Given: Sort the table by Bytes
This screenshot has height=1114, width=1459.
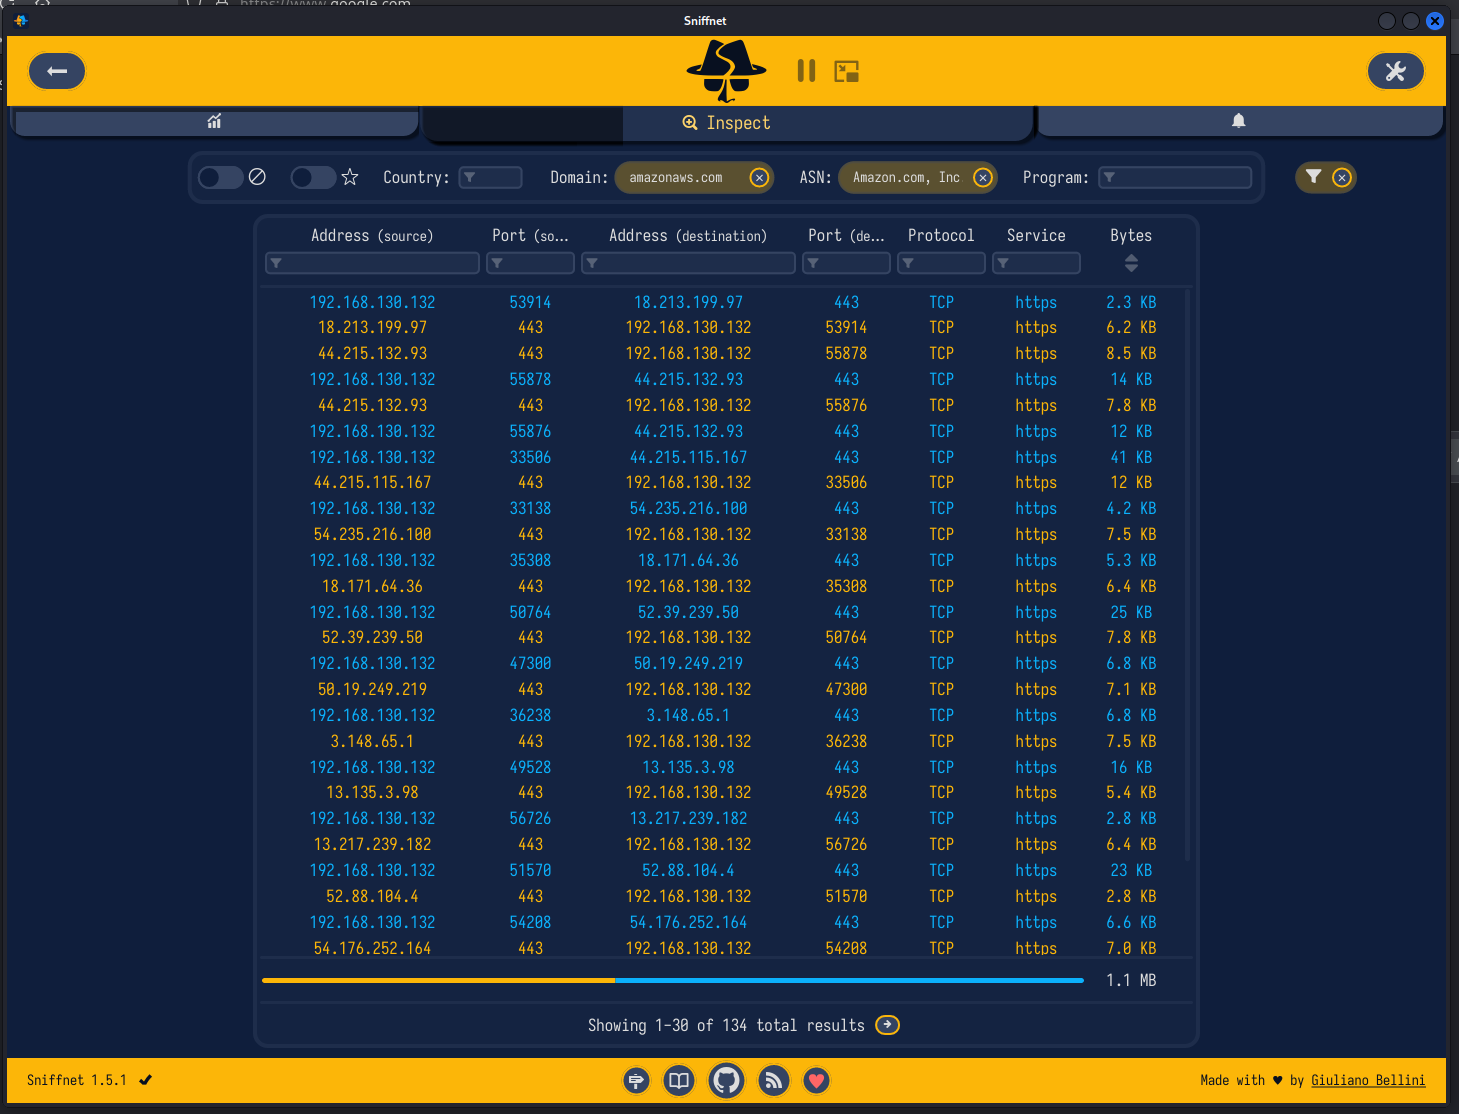Looking at the screenshot, I should click(x=1131, y=263).
